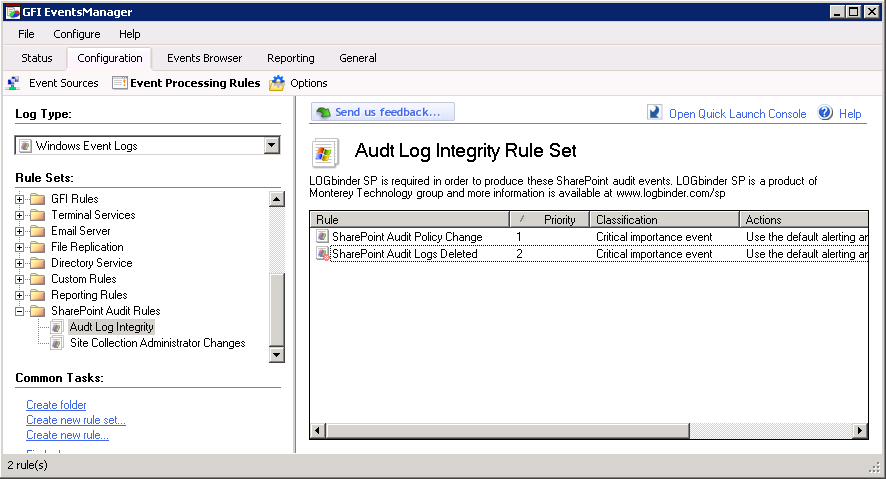This screenshot has height=479, width=886.
Task: Click the Directory Service folder icon
Action: [37, 263]
